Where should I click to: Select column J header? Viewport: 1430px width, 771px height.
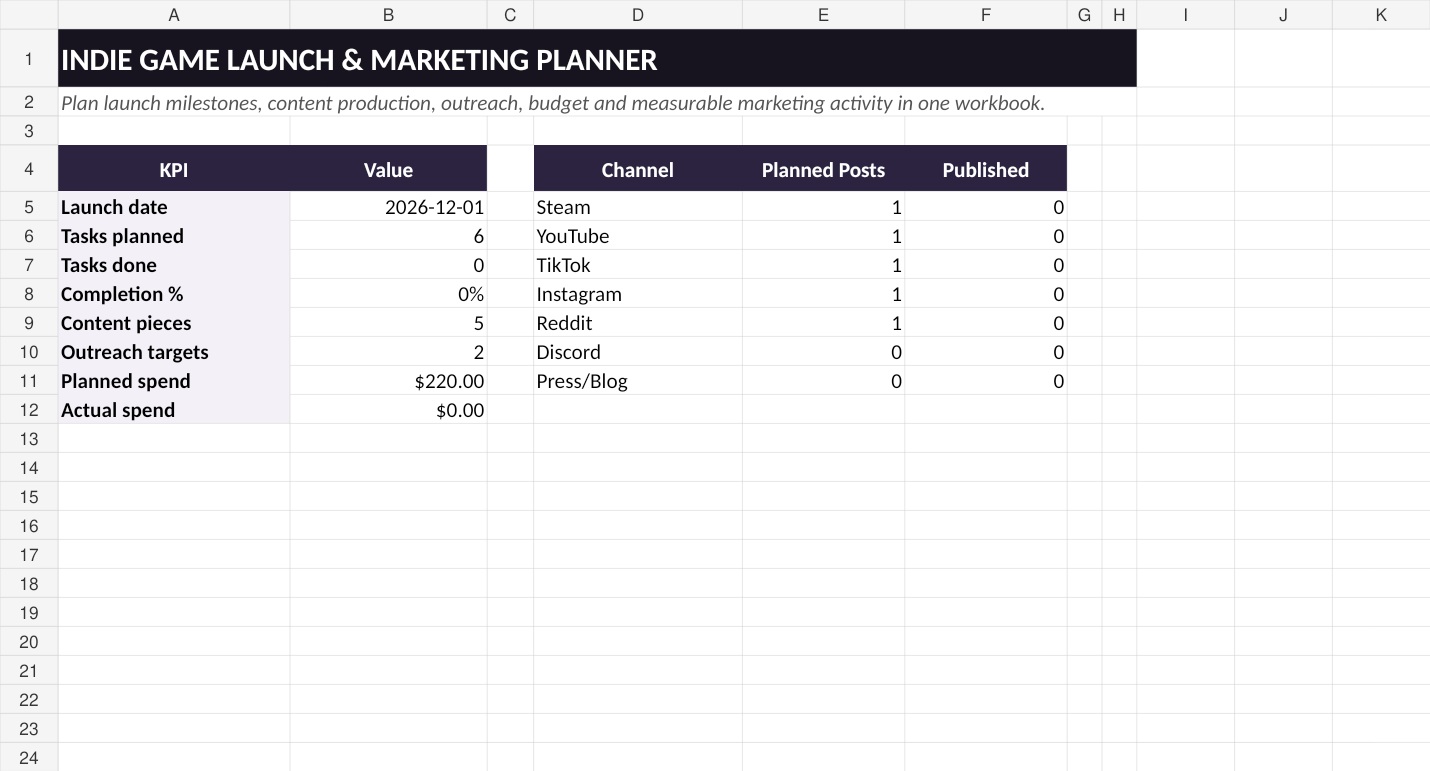1283,15
